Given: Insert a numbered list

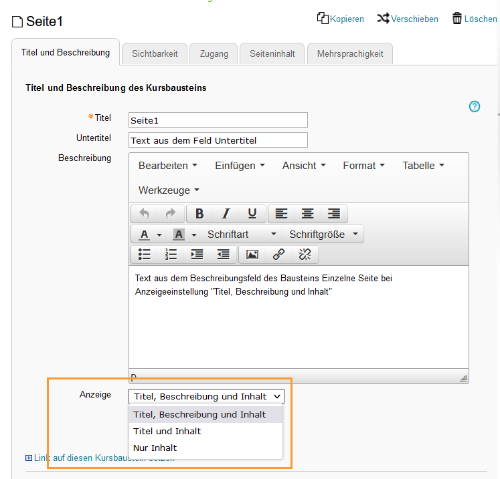Looking at the screenshot, I should (171, 255).
